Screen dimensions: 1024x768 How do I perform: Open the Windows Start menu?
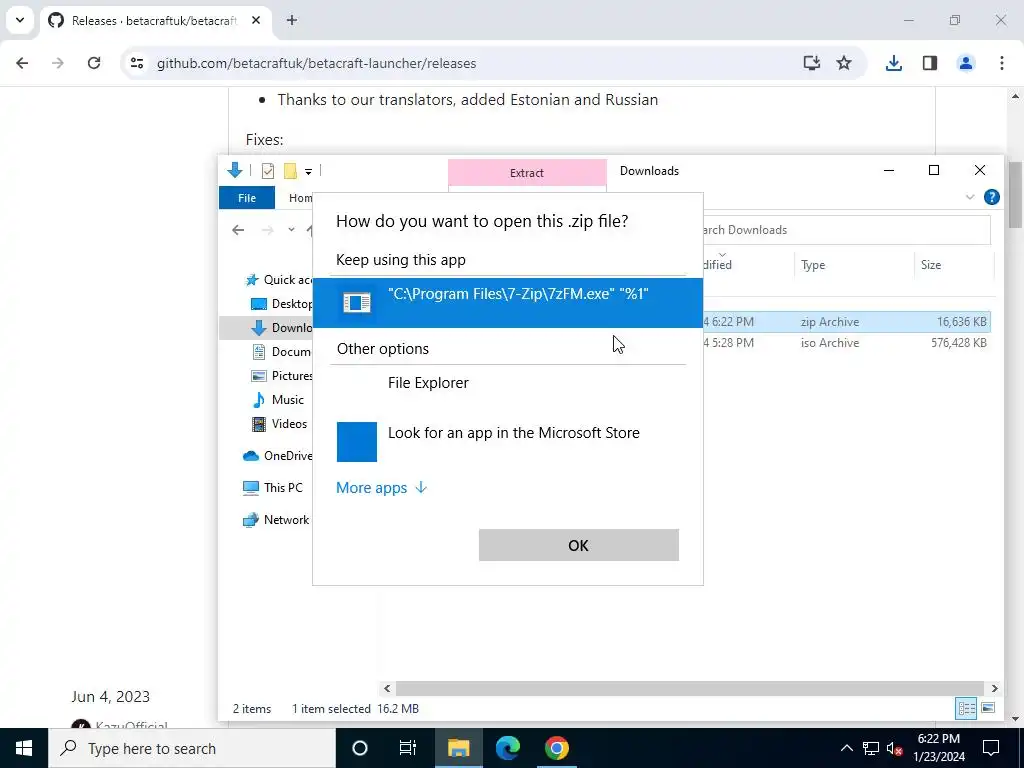coord(24,748)
